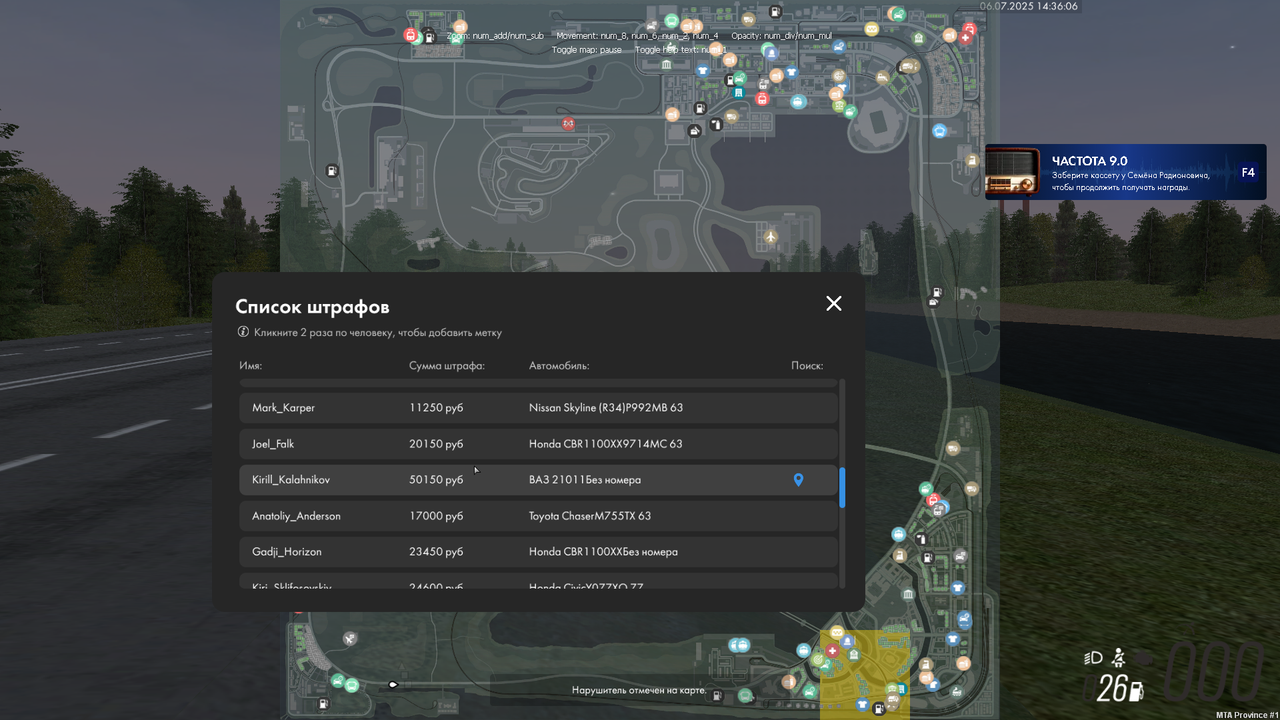Click the gray airplane icon in bottom-left map

coord(350,638)
